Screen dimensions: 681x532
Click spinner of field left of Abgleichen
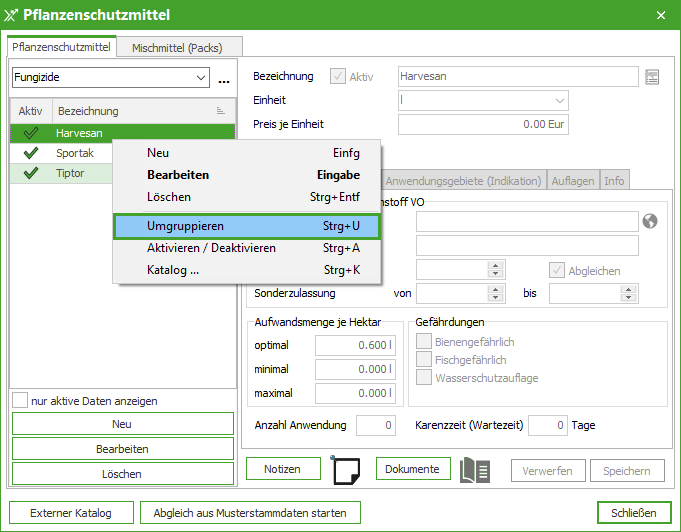496,270
